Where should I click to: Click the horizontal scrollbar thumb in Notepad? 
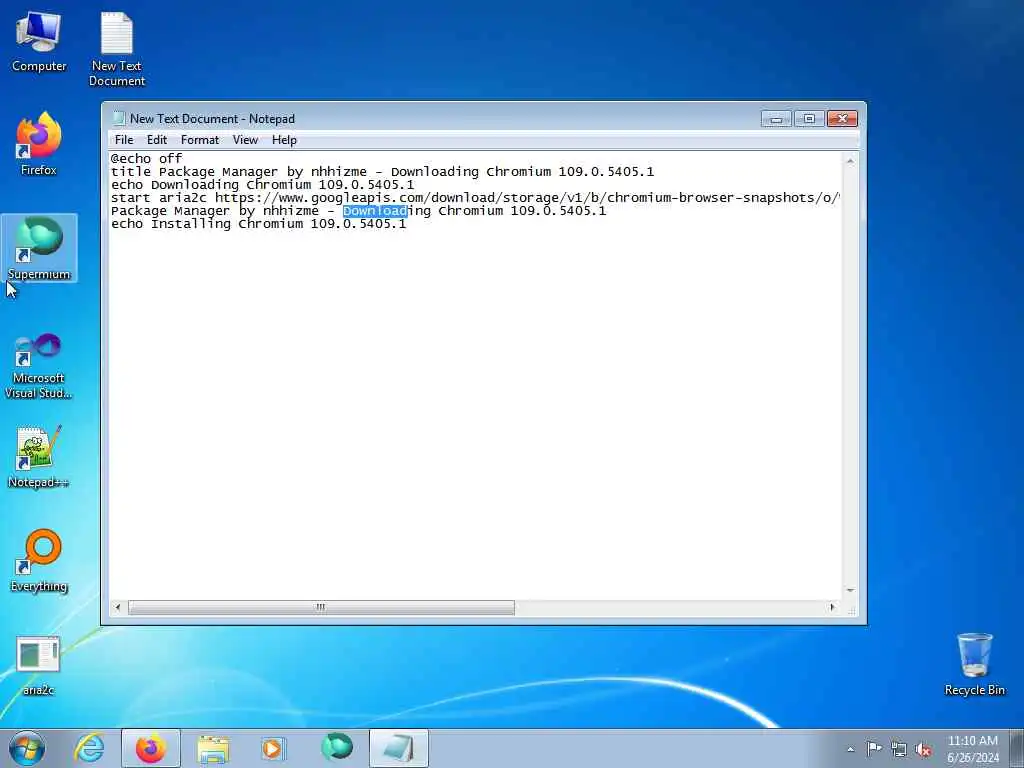pyautogui.click(x=321, y=607)
